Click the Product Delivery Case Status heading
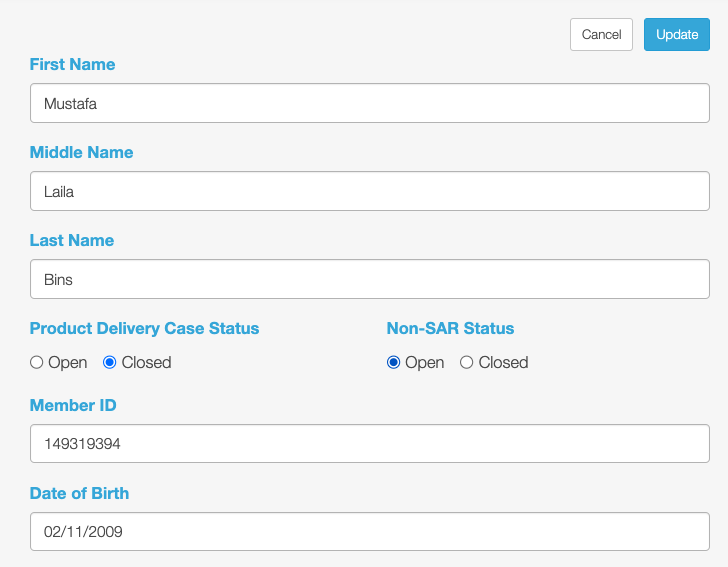Viewport: 728px width, 567px height. point(144,328)
